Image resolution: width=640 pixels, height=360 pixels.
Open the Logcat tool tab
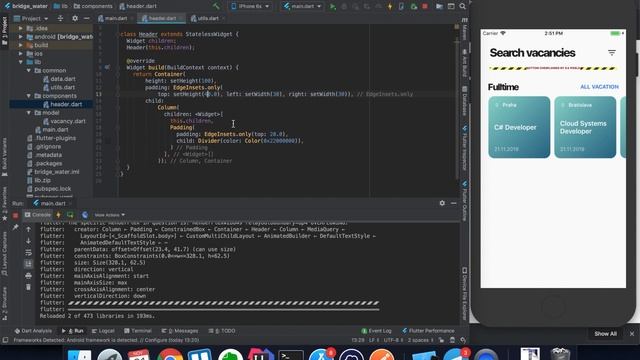[x=103, y=331]
